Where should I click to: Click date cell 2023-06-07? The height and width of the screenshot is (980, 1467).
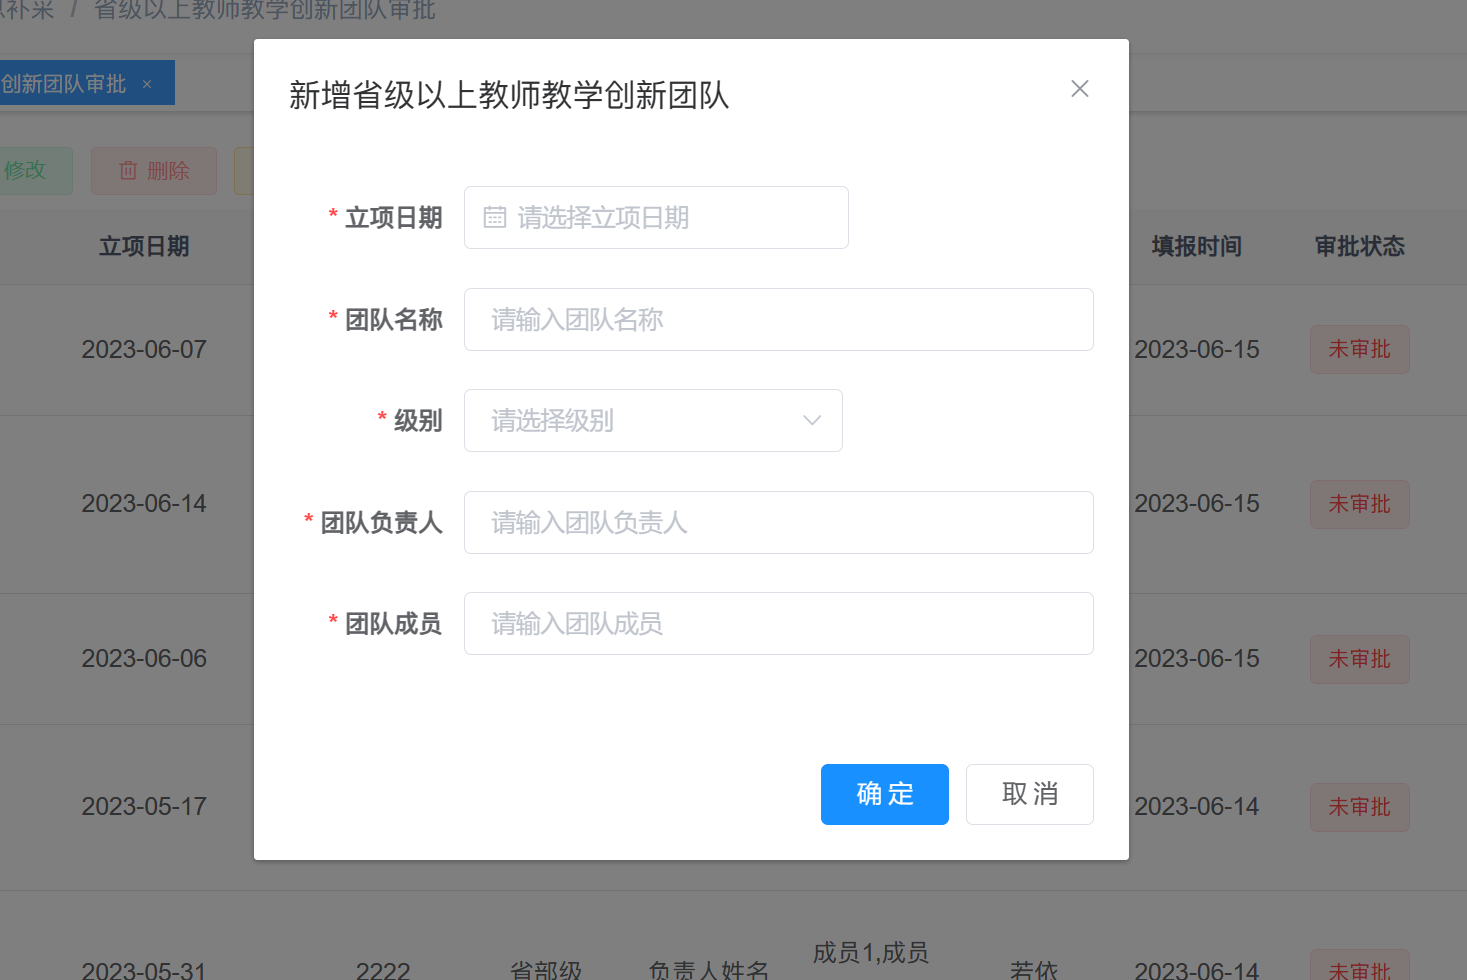coord(144,349)
